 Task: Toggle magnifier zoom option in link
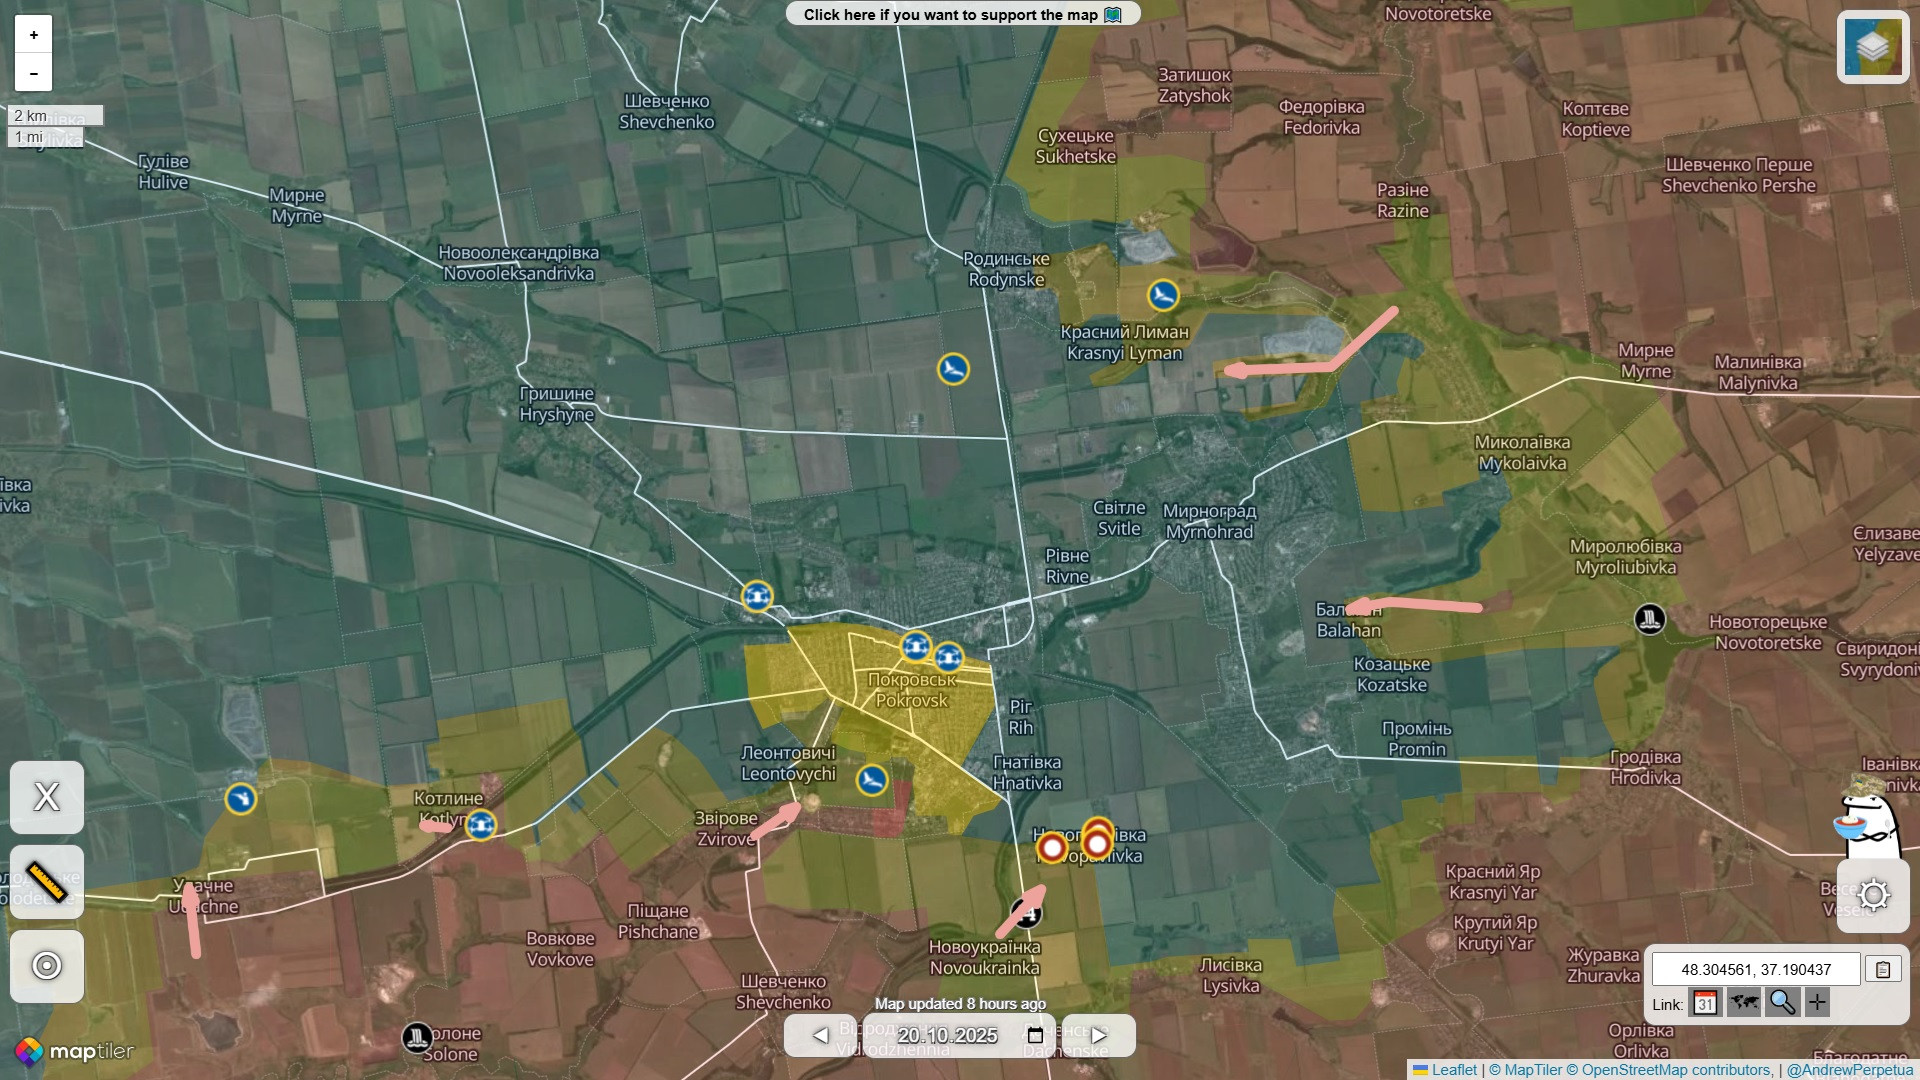[x=1781, y=1003]
